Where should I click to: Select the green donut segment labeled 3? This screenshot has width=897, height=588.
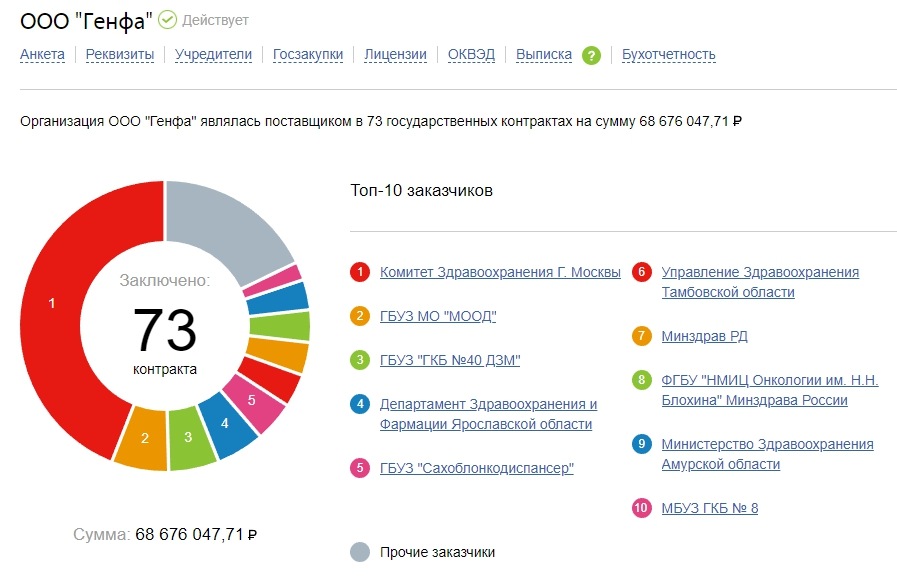(x=189, y=437)
